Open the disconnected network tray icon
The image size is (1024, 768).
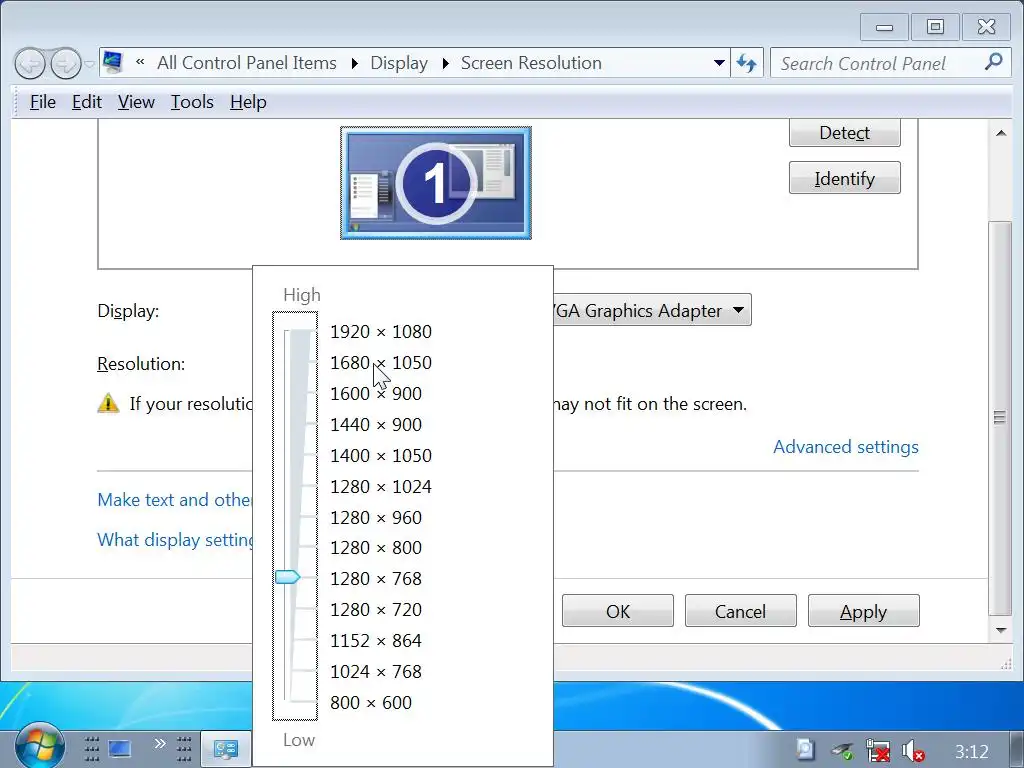point(877,750)
